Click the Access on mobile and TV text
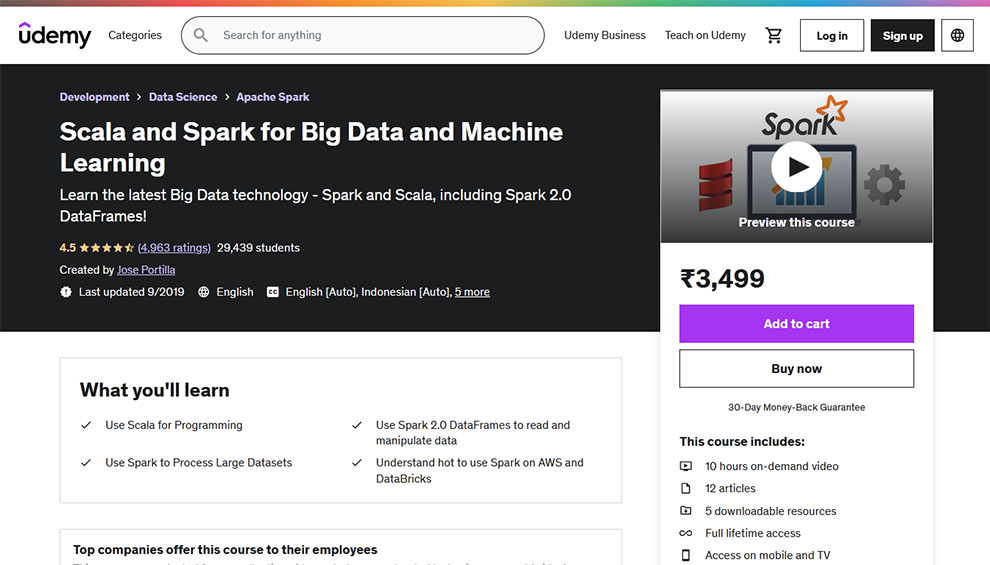 pyautogui.click(x=767, y=555)
